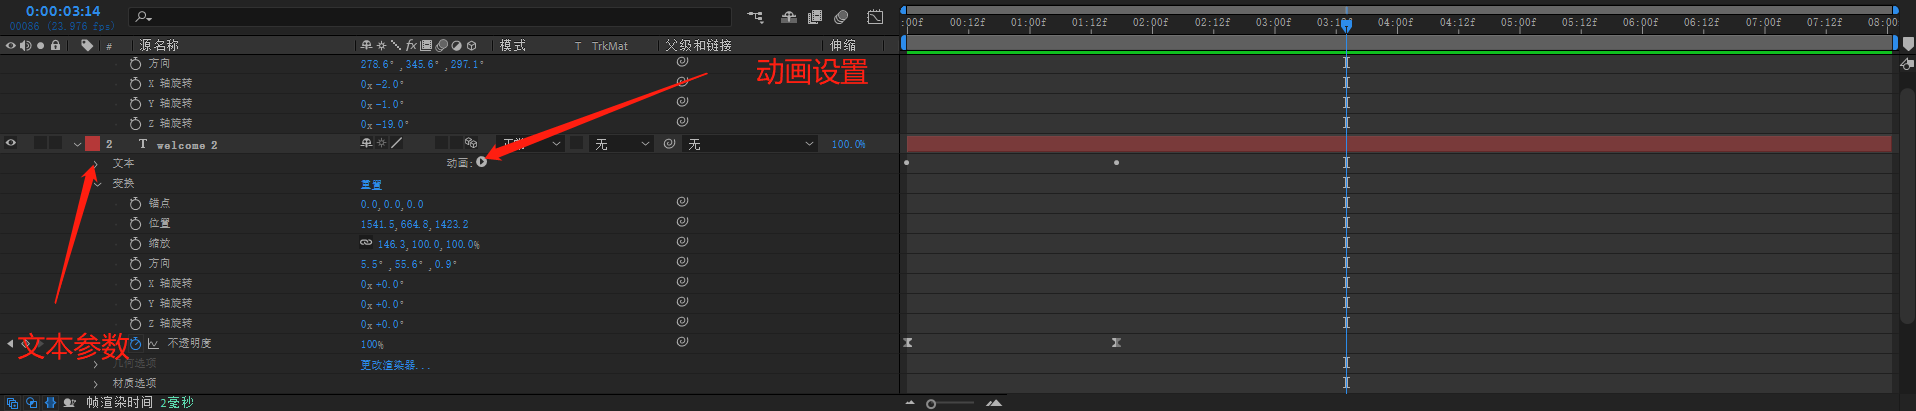Click stopwatch for Z 轴旋转 valued -19.0°

(136, 124)
